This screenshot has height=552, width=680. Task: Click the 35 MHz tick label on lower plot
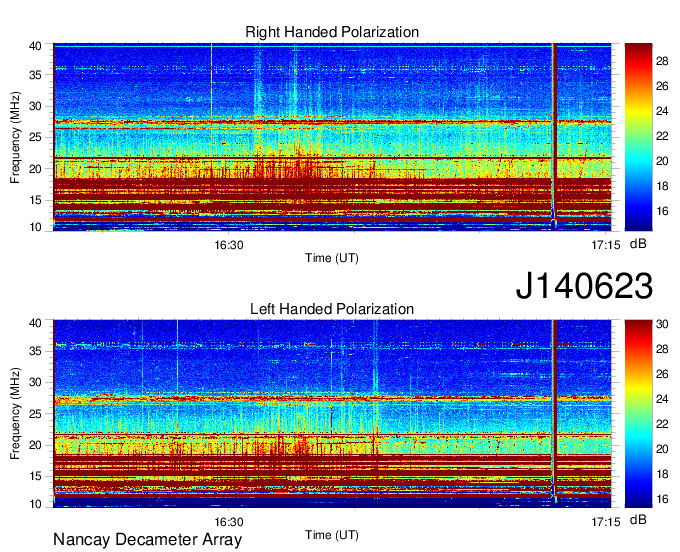pyautogui.click(x=35, y=351)
